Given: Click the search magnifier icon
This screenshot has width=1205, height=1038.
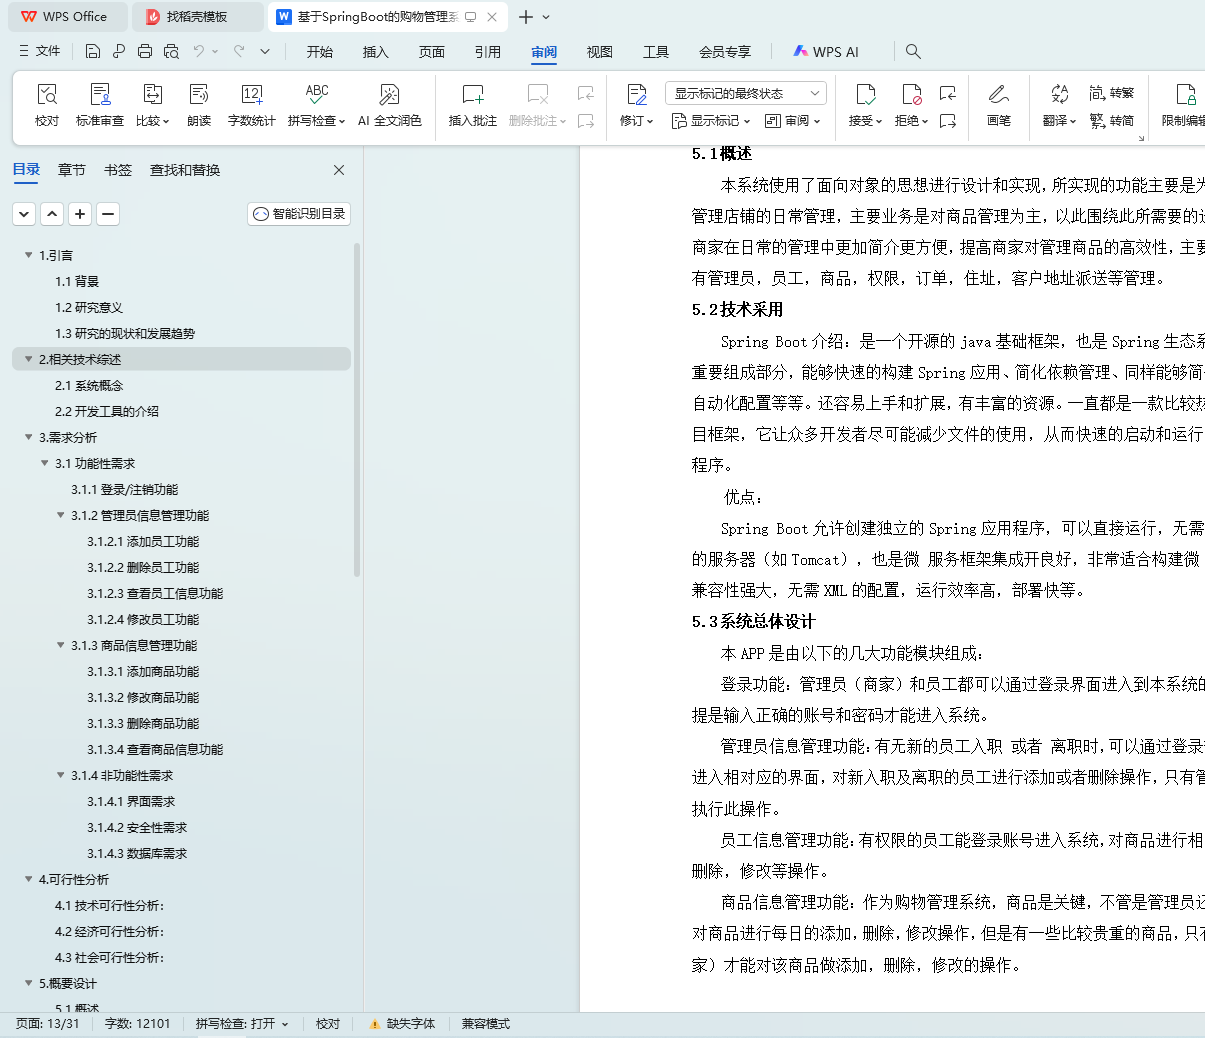Looking at the screenshot, I should [913, 51].
